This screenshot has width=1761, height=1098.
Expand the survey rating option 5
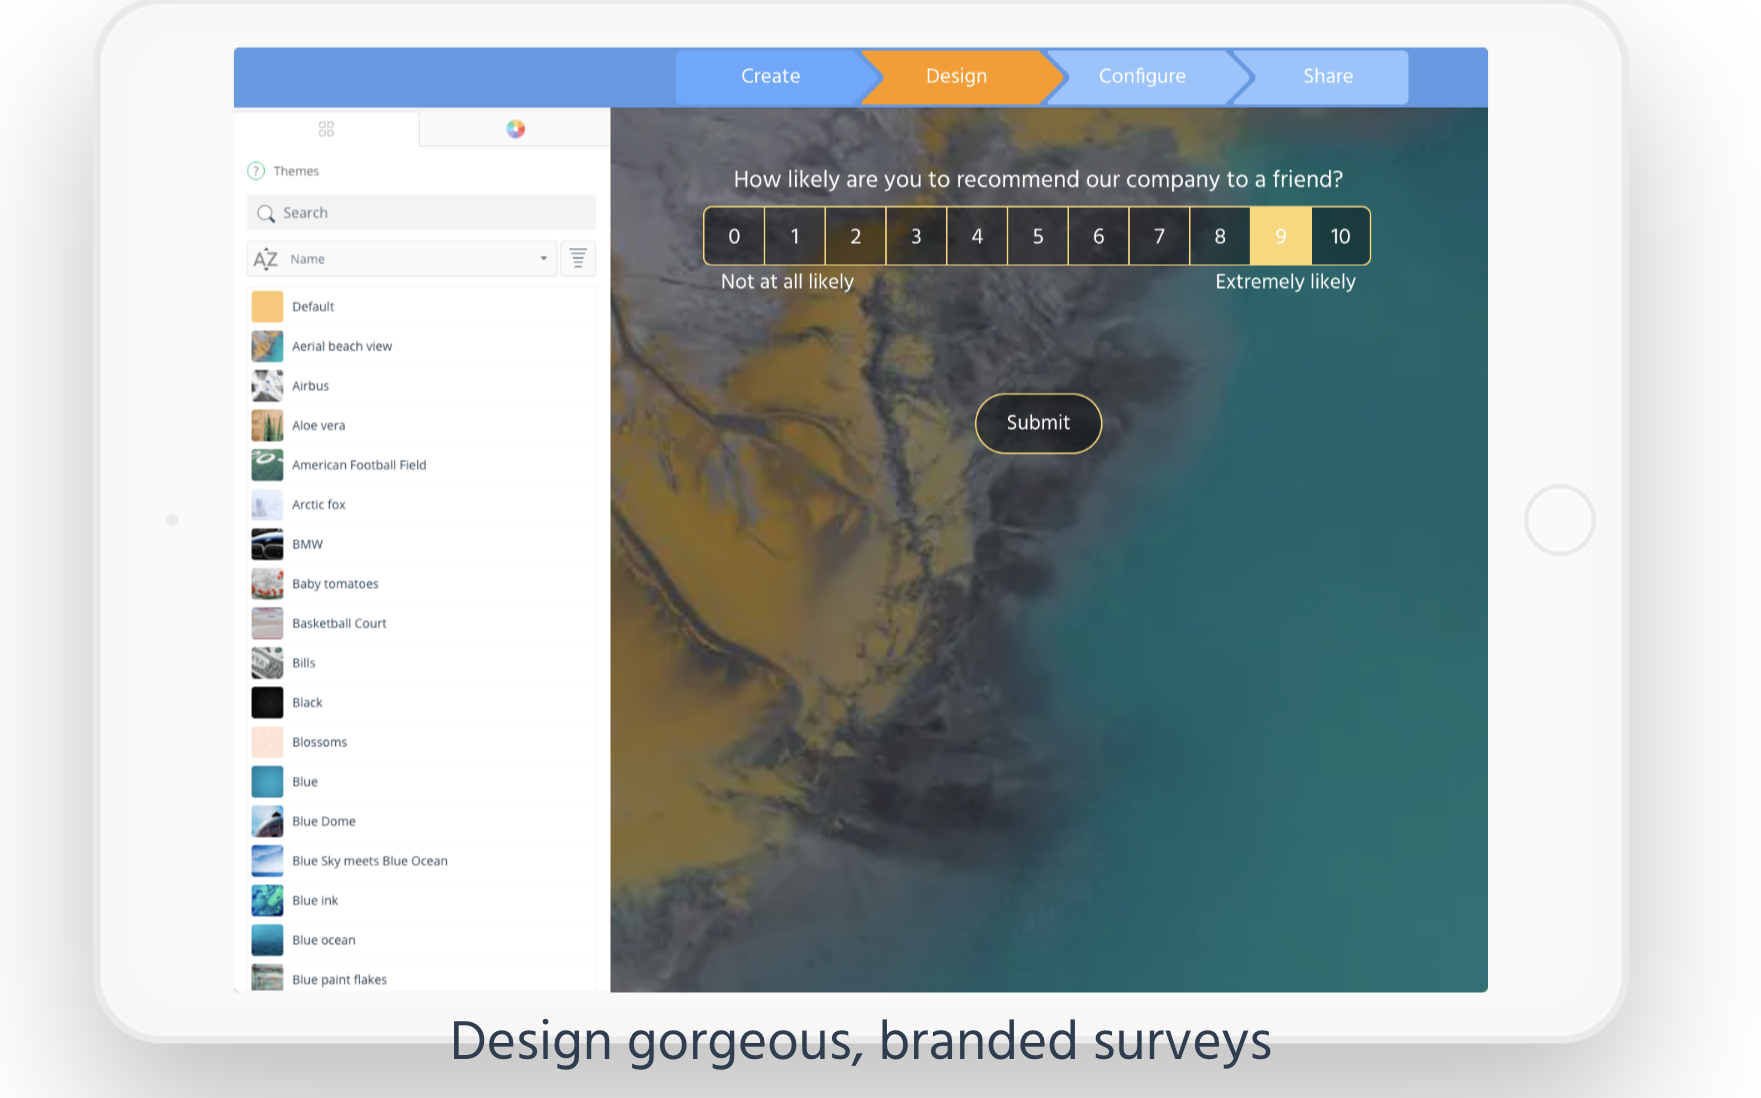point(1038,236)
